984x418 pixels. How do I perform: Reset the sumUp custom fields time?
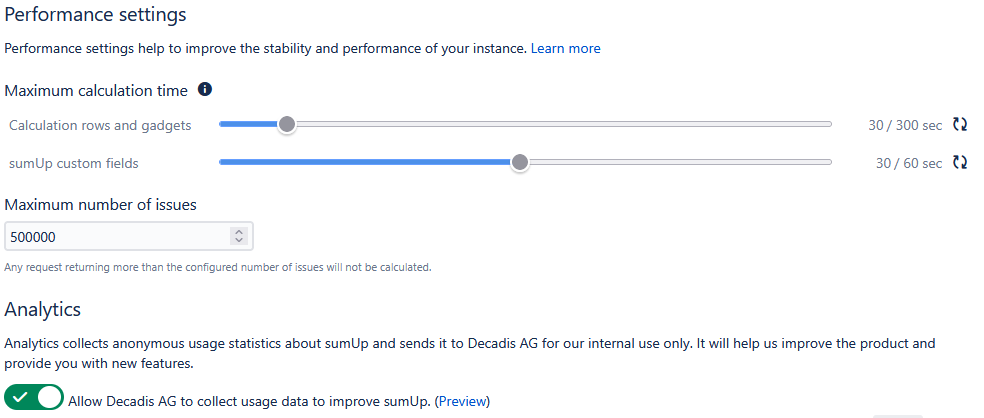click(x=960, y=162)
